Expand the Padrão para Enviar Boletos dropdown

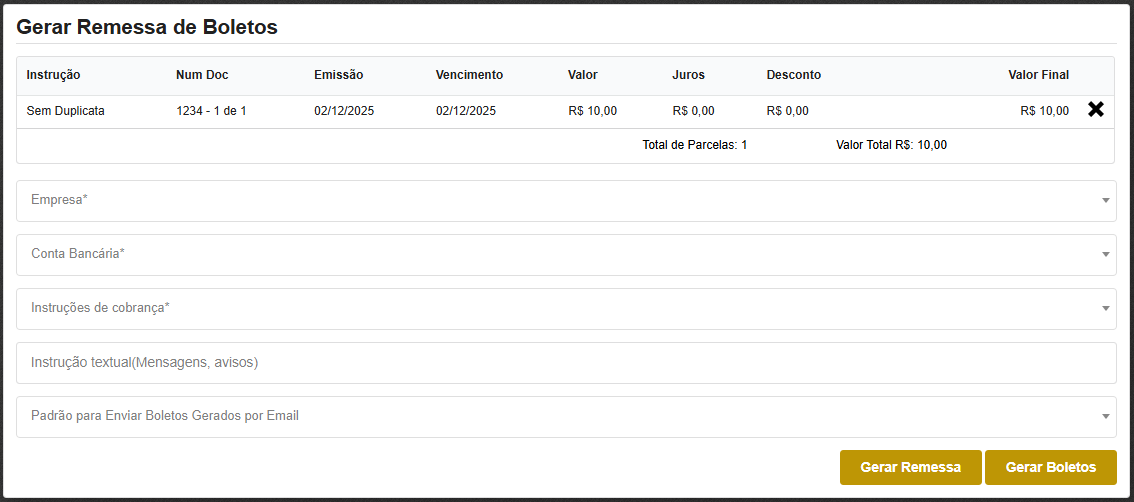pyautogui.click(x=565, y=417)
